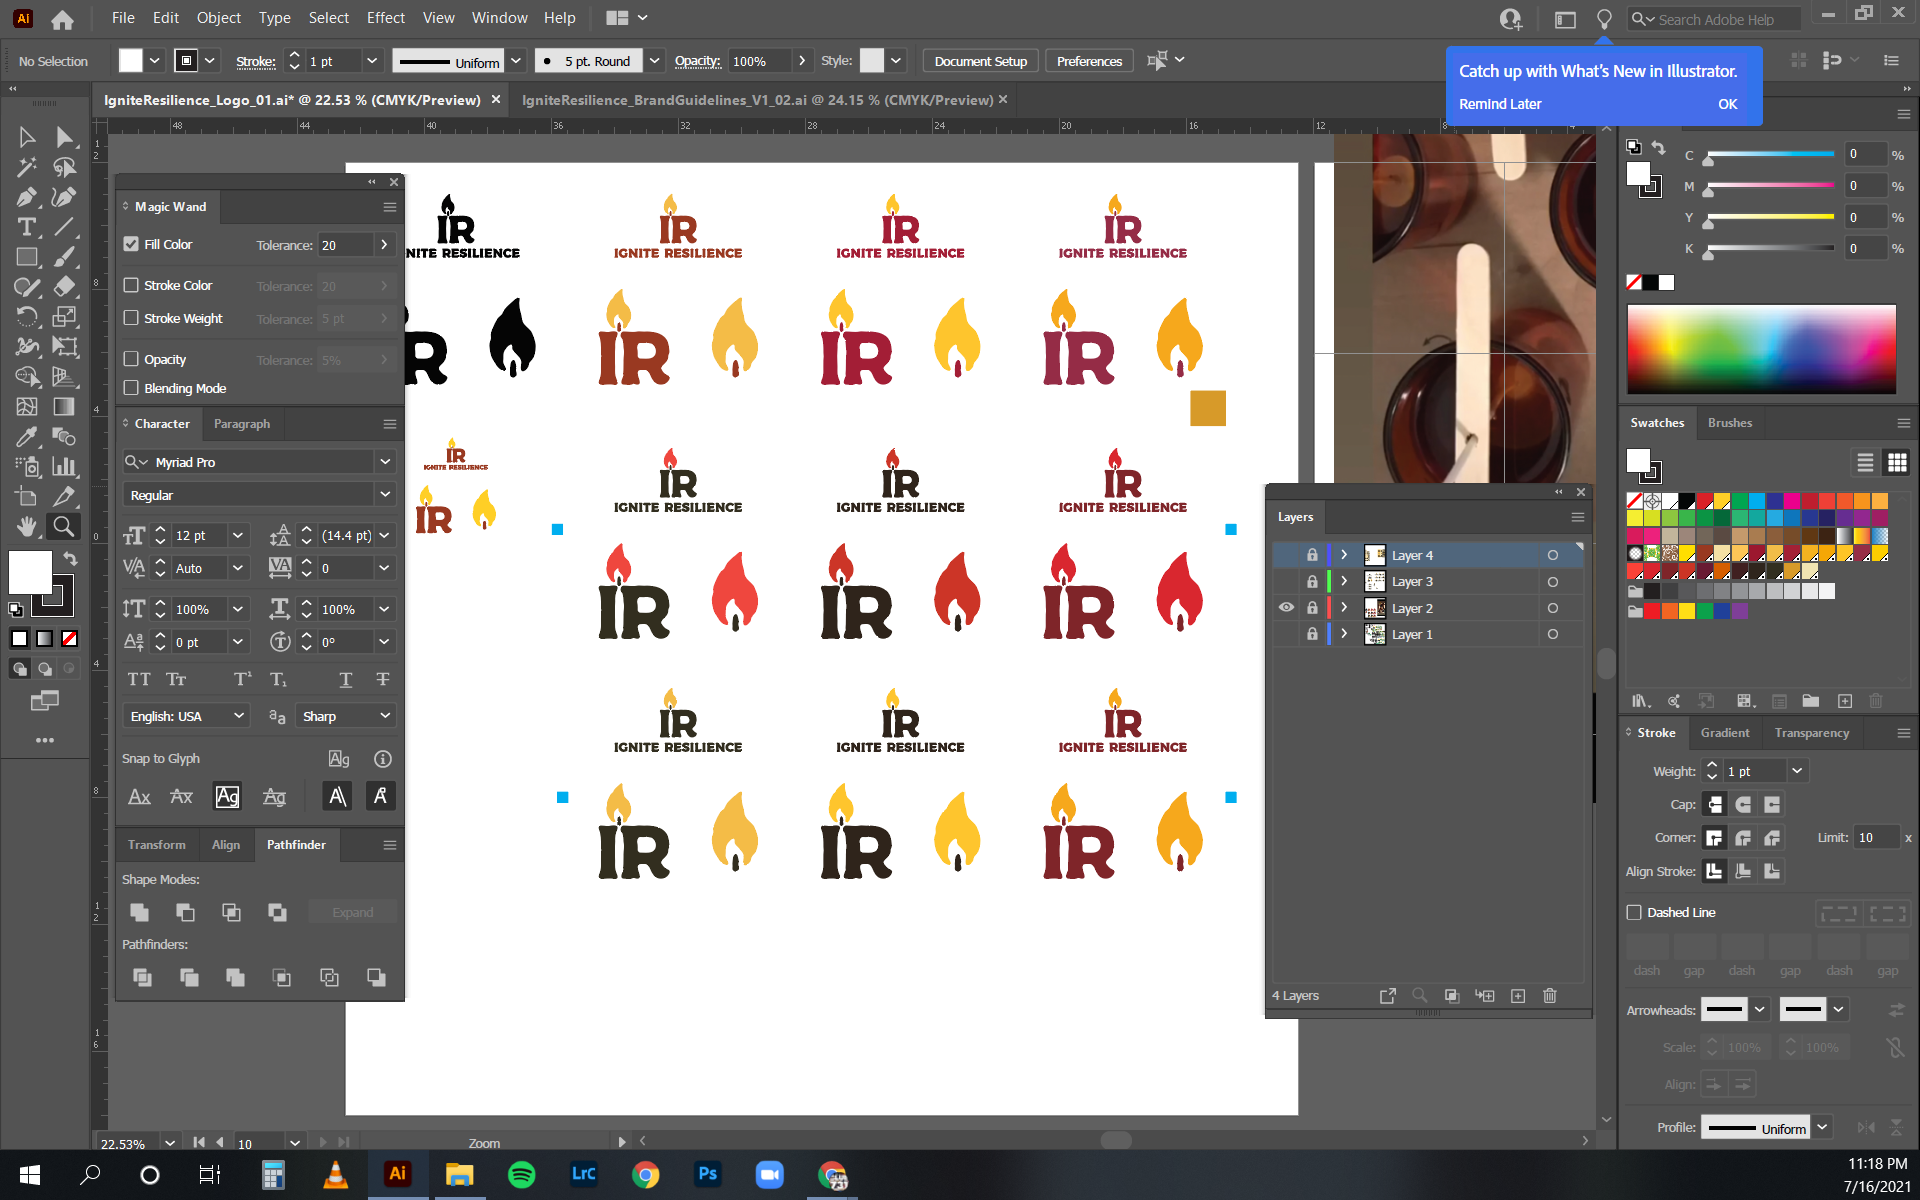1920x1200 pixels.
Task: Enable Blending Mode checkbox
Action: coord(131,388)
